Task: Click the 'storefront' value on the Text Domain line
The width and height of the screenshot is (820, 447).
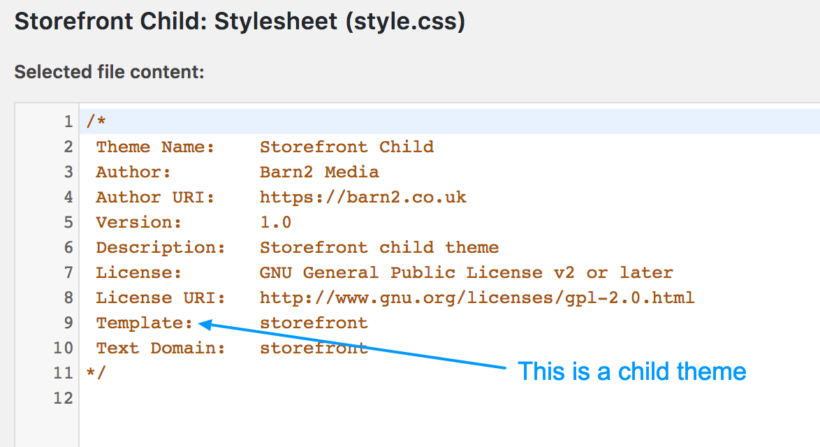Action: pos(314,347)
